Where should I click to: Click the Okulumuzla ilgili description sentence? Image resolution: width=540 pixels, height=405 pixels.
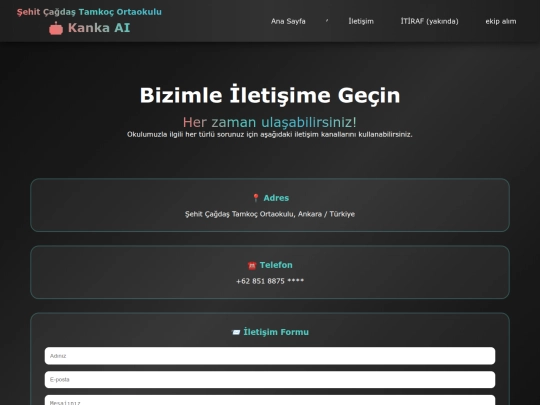coord(270,134)
